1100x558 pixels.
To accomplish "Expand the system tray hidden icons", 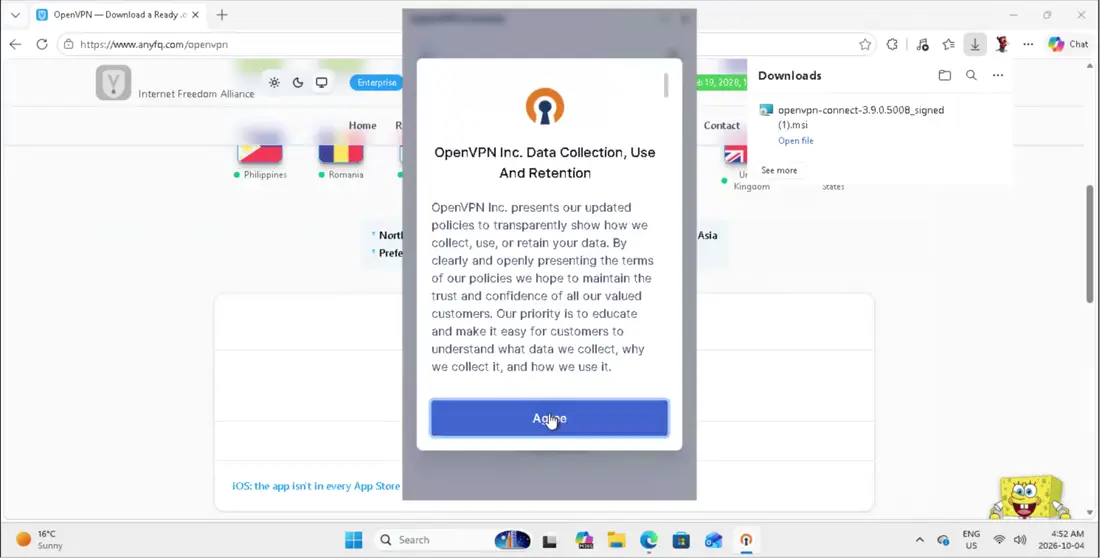I will 920,540.
